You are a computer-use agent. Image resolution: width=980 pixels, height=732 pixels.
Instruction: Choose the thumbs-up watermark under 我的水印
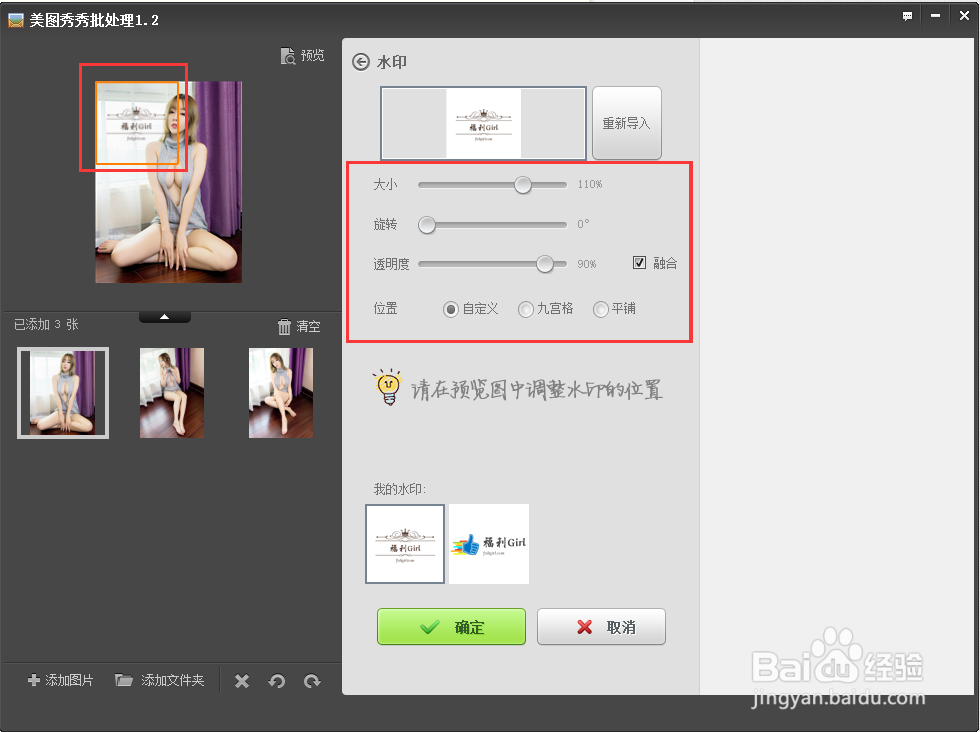click(x=489, y=544)
